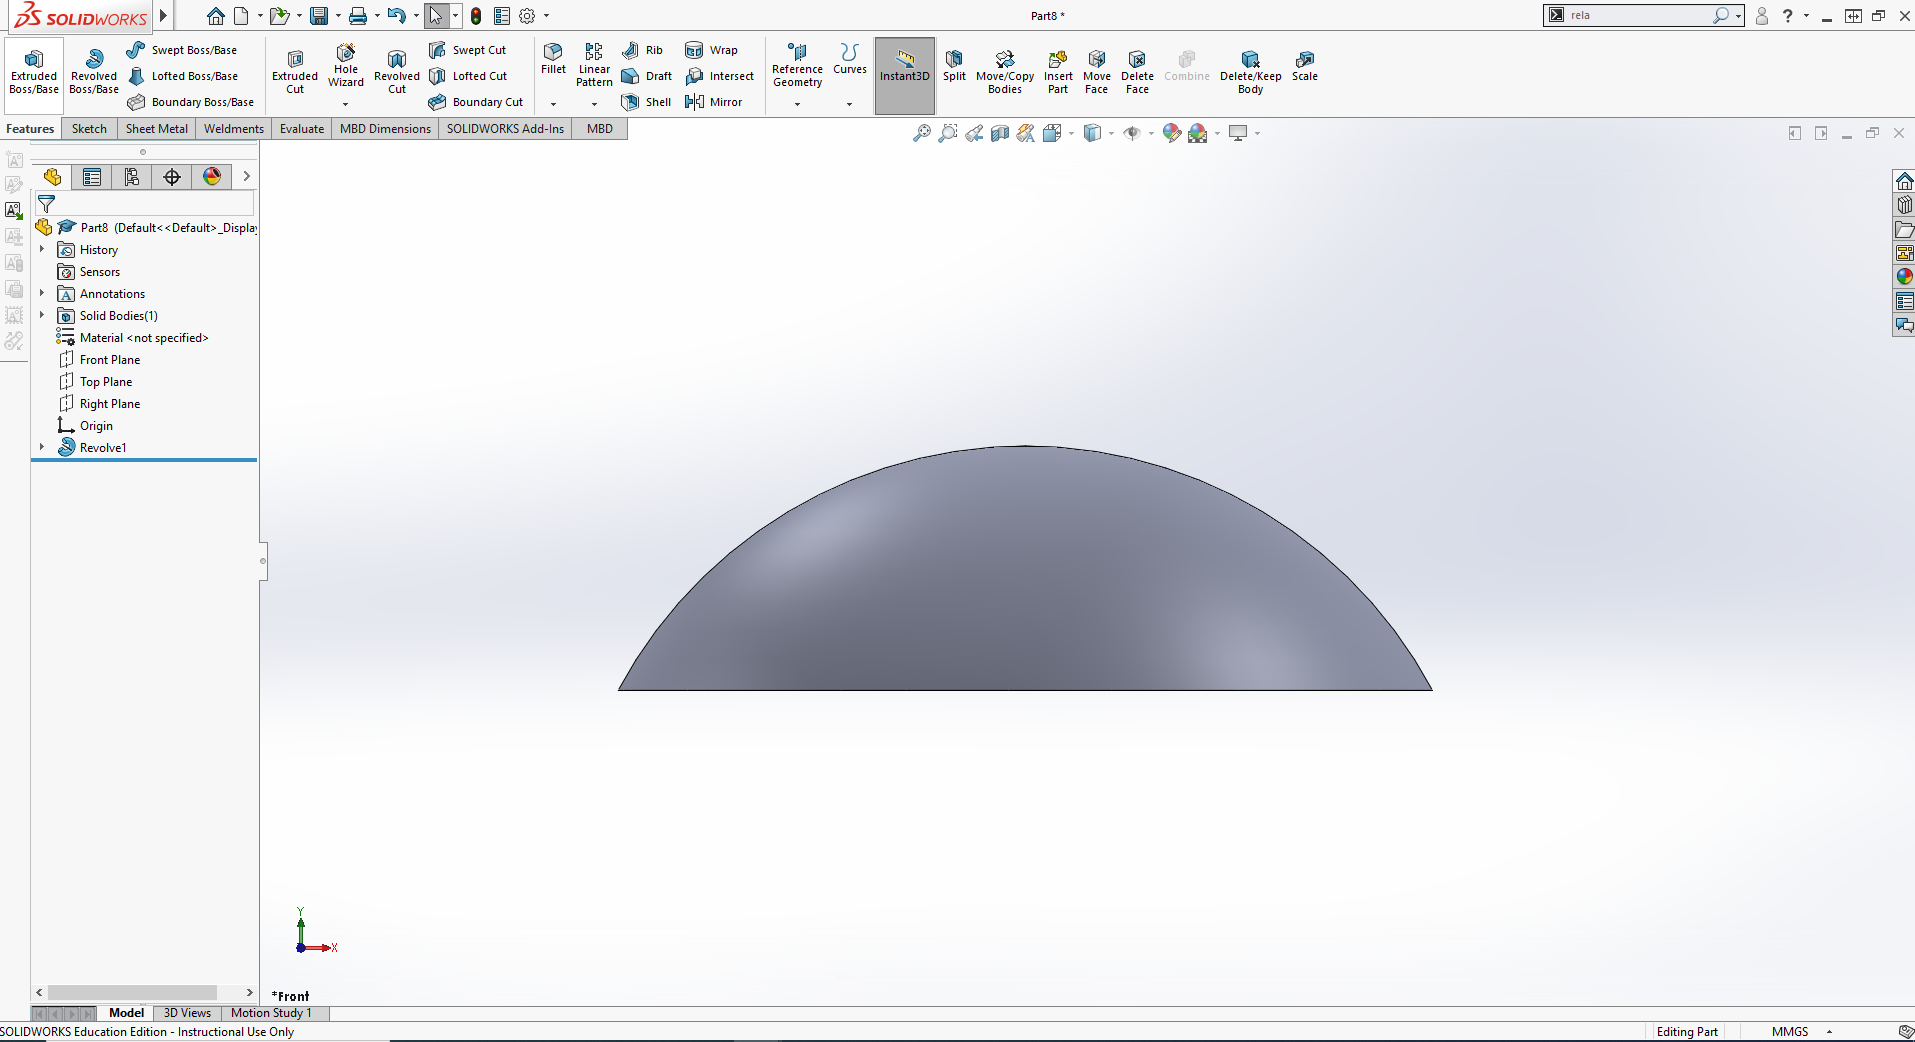Image resolution: width=1915 pixels, height=1042 pixels.
Task: Open the Hole Wizard dropdown arrow
Action: point(345,104)
